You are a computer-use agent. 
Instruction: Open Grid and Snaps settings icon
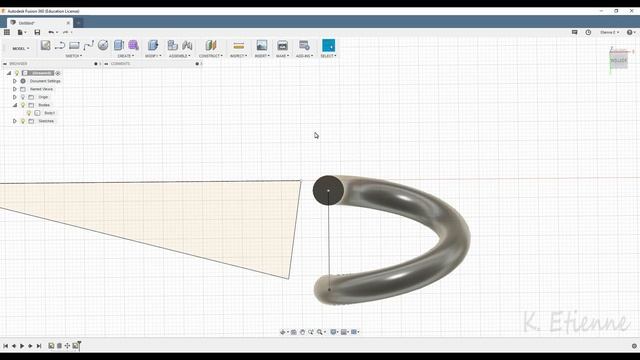pos(344,332)
